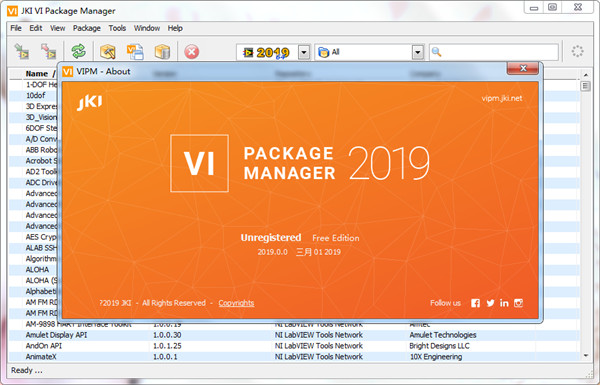Click version 1.0.1.25 cell
This screenshot has width=600, height=385.
point(167,346)
